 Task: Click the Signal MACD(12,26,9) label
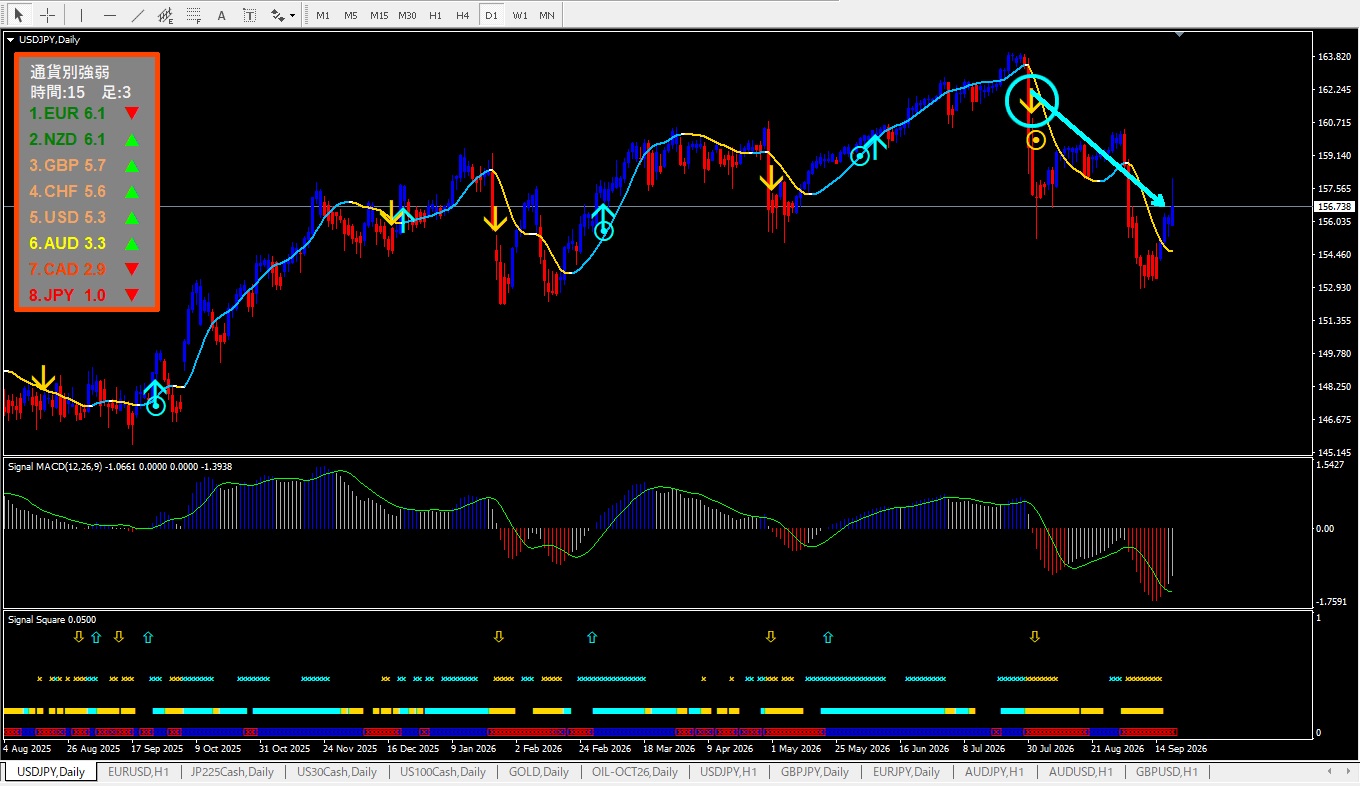[56, 466]
